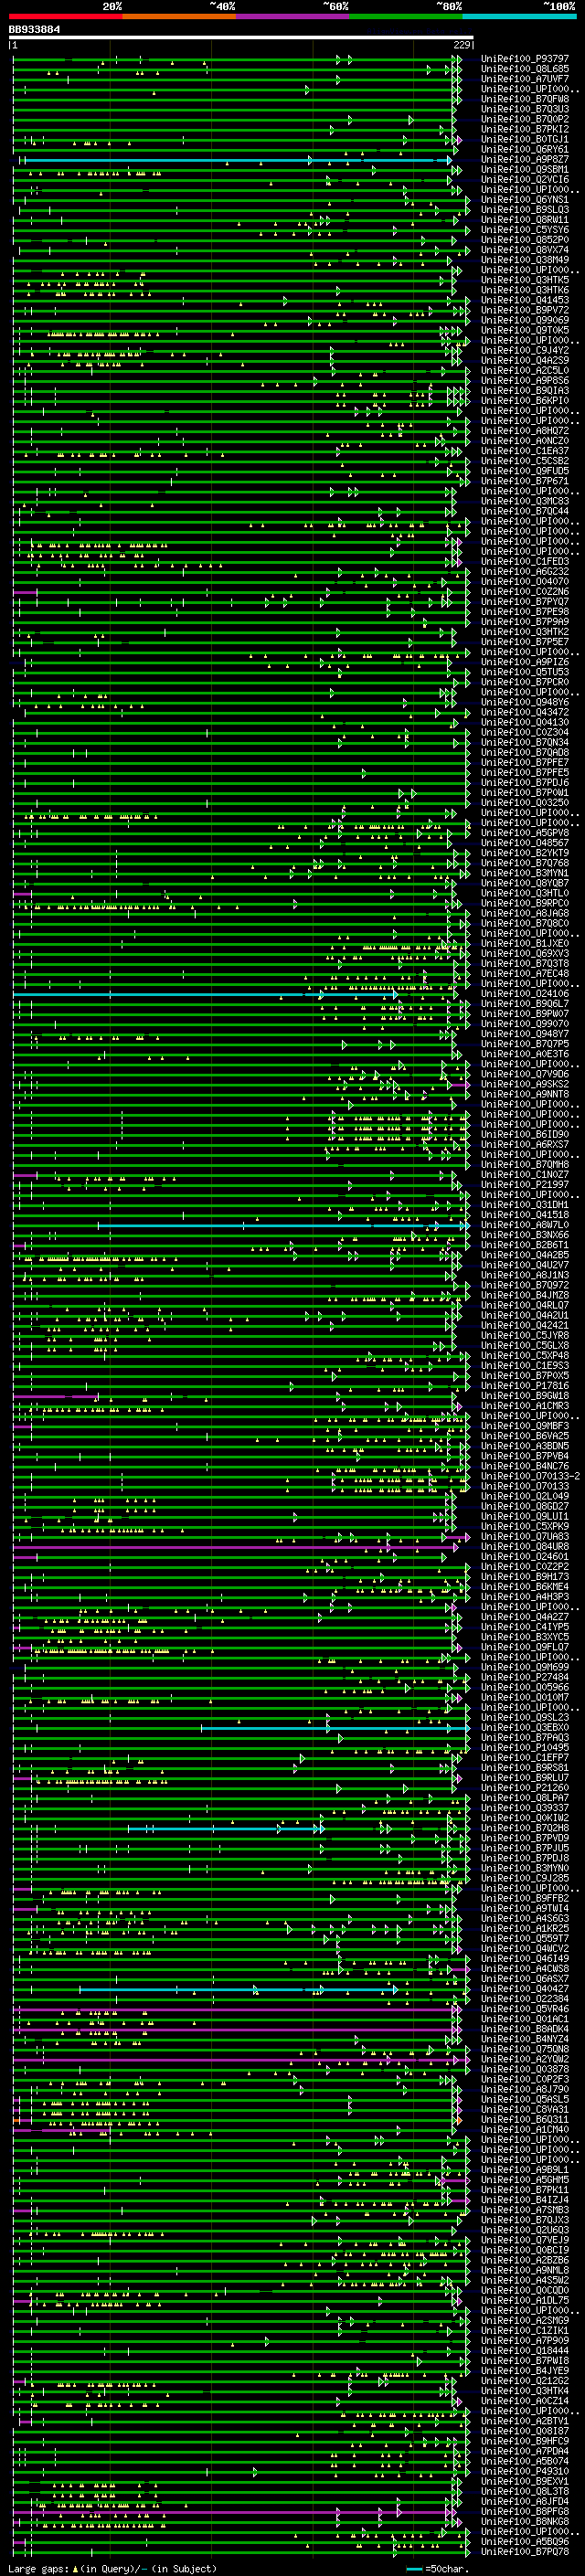Select hit label UniRef100_Q18444
The height and width of the screenshot is (2576, 585).
click(525, 2350)
